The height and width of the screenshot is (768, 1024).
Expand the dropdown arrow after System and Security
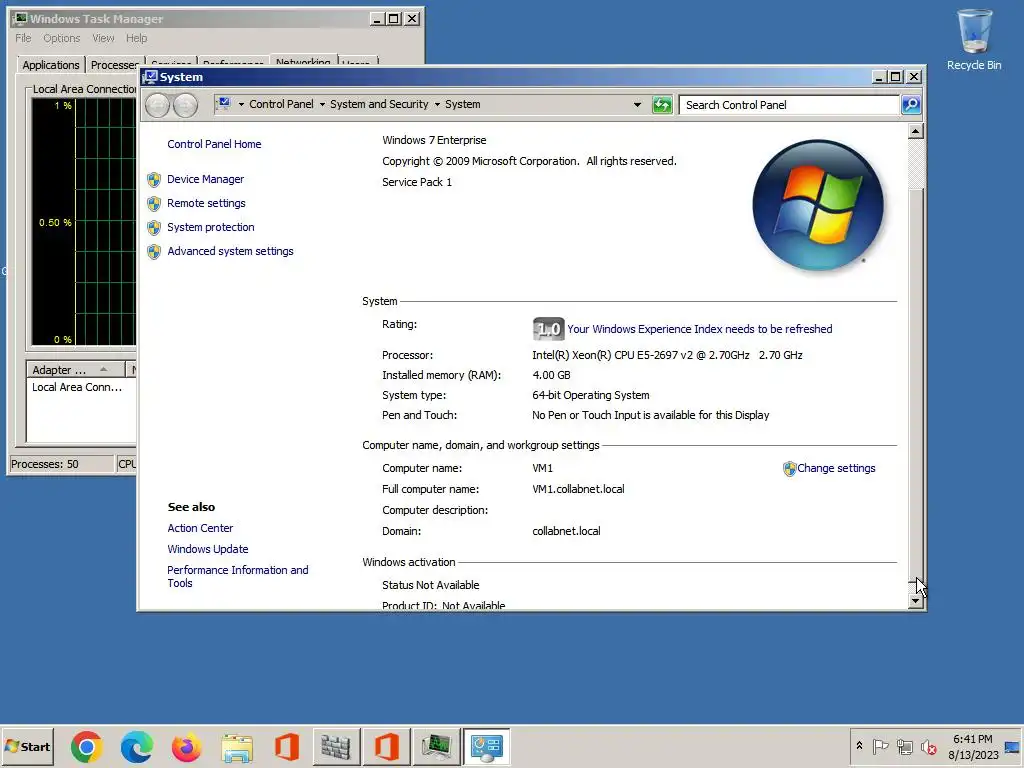(437, 104)
